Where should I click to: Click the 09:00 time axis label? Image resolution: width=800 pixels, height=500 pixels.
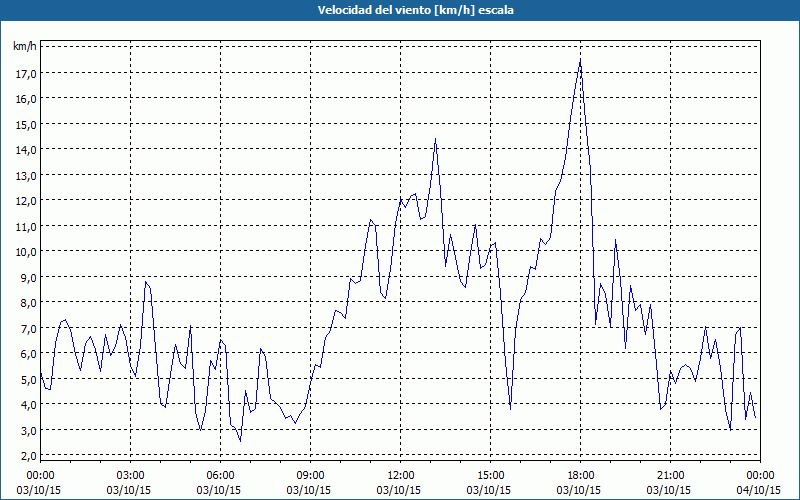tap(310, 476)
